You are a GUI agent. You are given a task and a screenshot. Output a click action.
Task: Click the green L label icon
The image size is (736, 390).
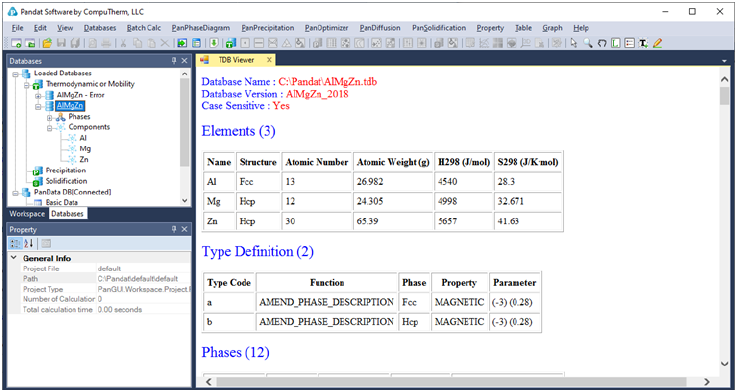click(x=616, y=43)
